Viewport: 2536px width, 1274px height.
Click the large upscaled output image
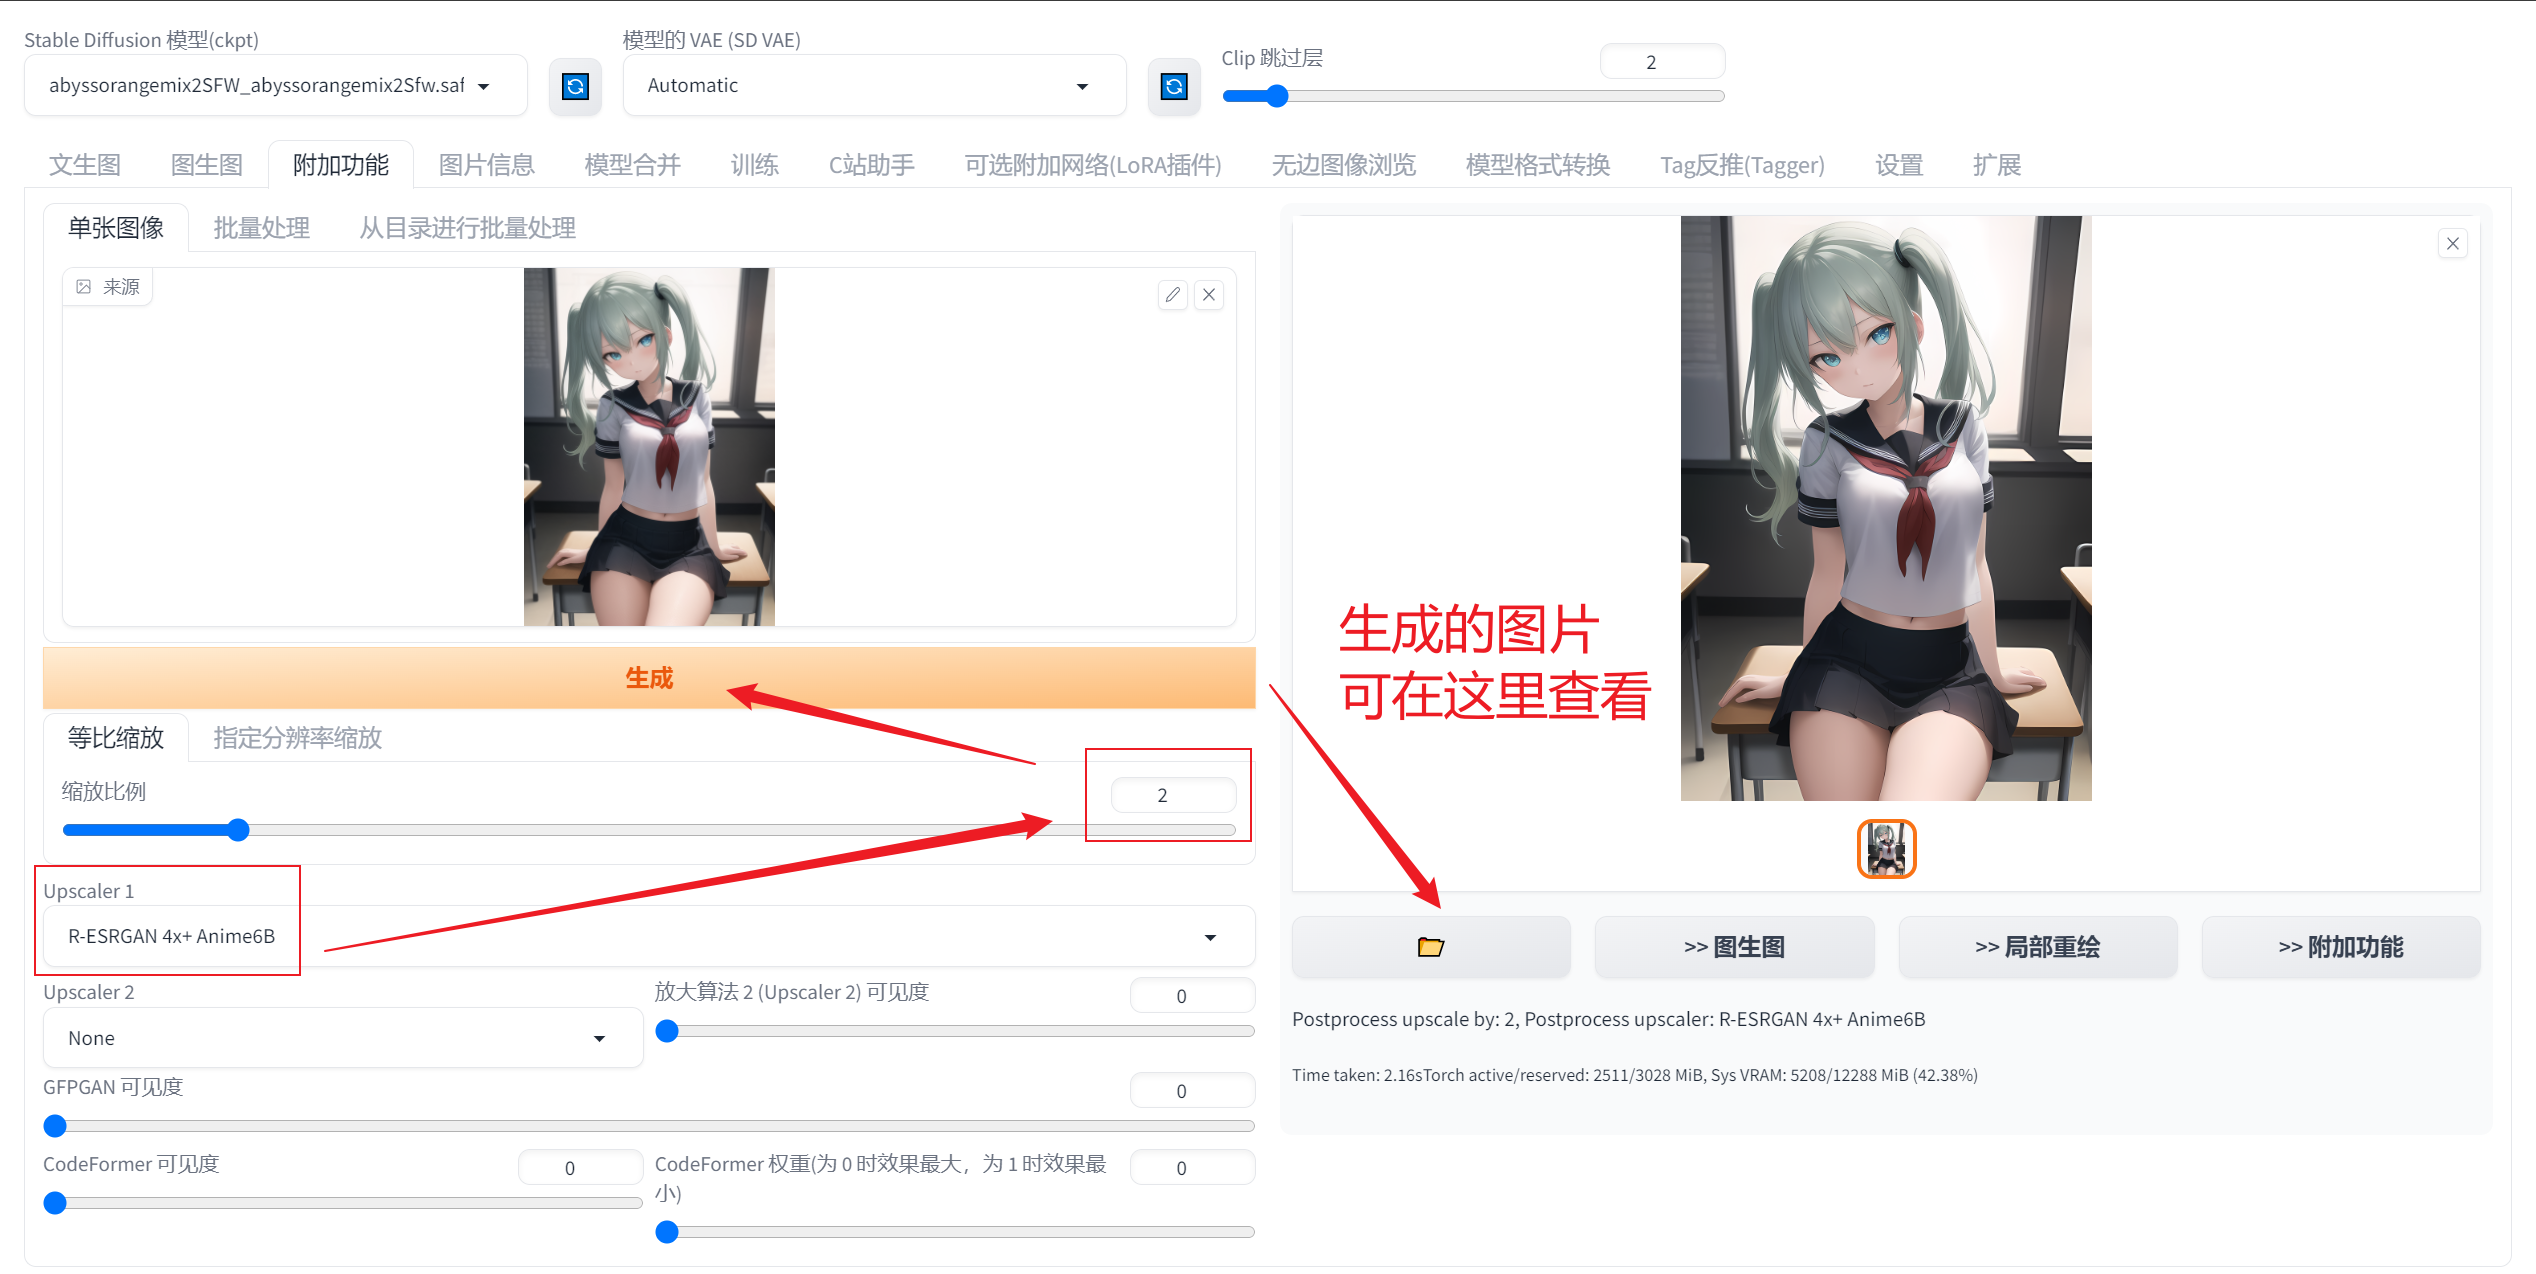[x=1886, y=508]
